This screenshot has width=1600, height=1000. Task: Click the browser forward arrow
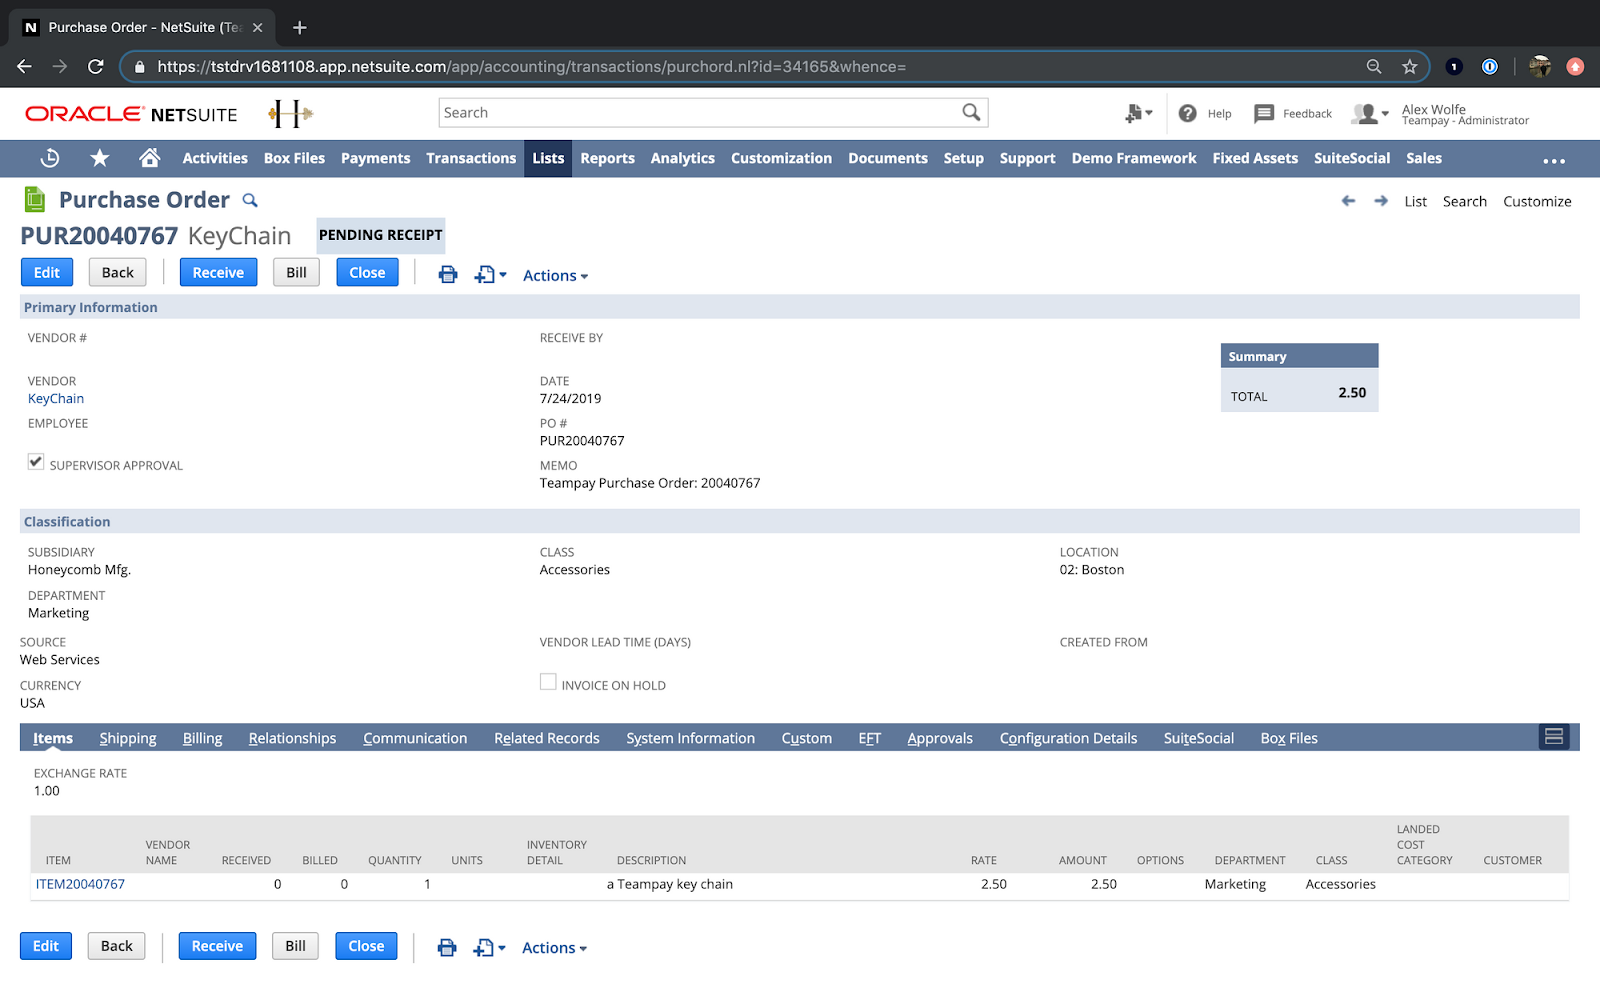click(x=60, y=66)
